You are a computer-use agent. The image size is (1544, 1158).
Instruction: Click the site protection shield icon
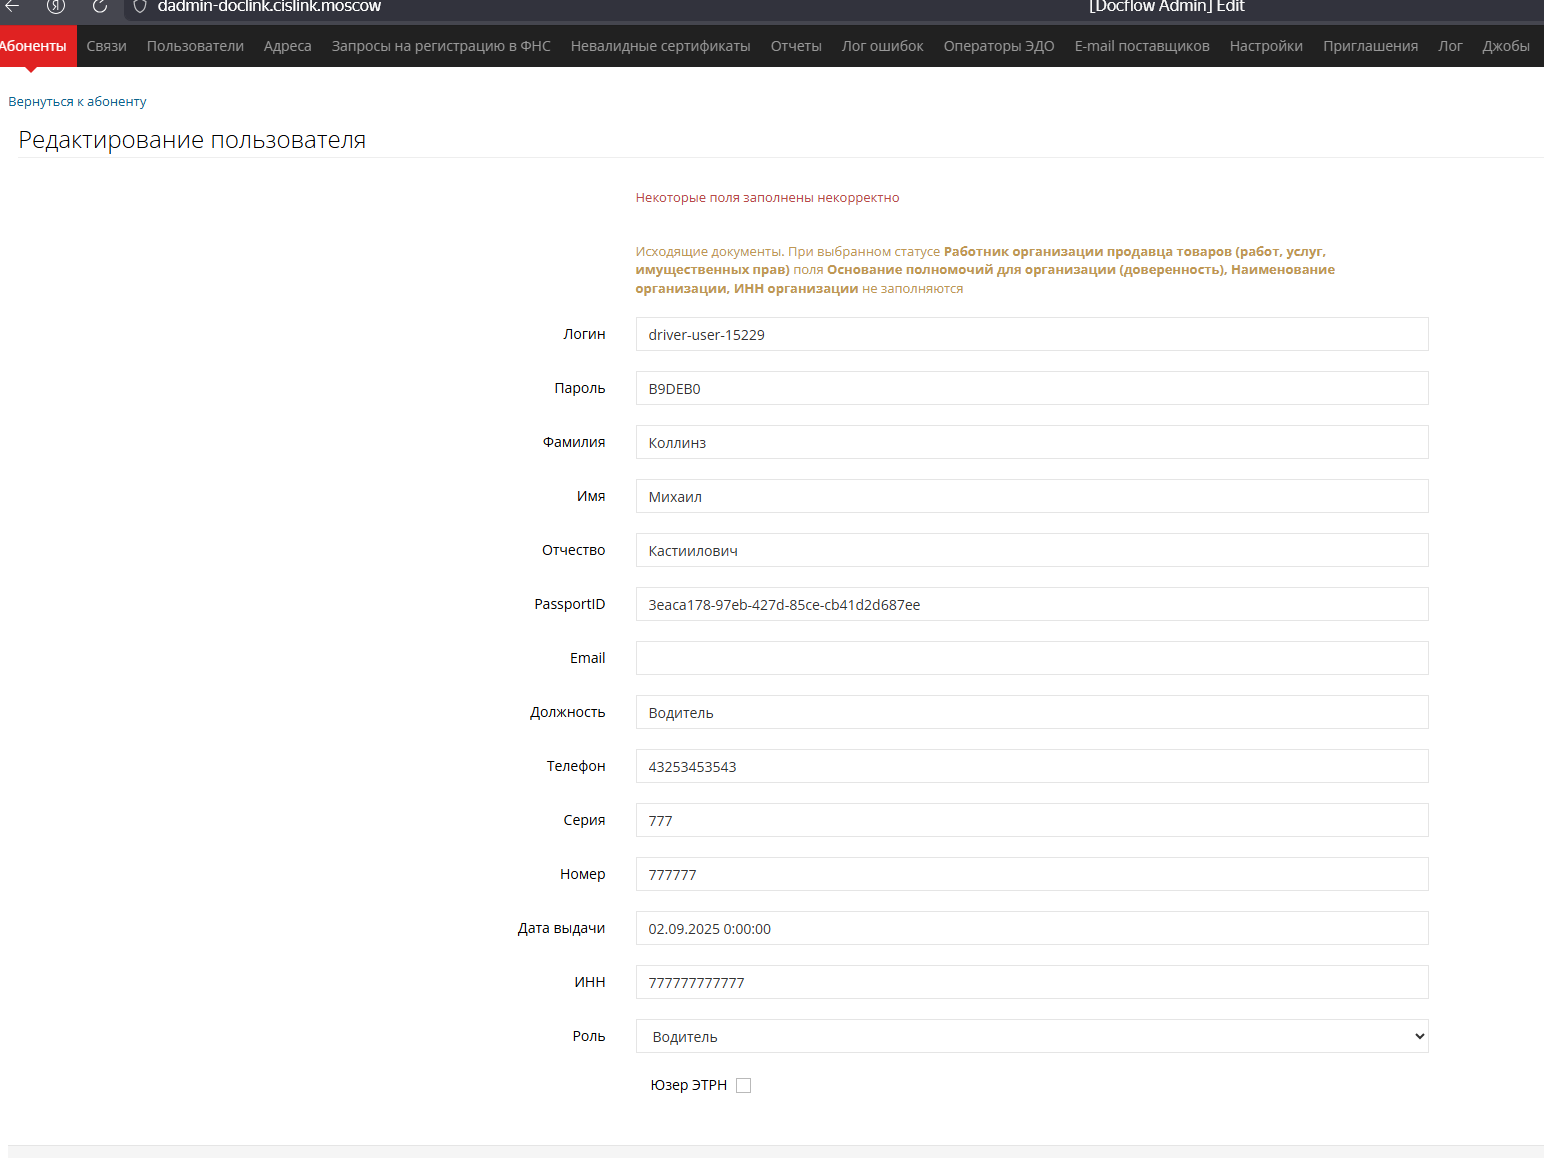[x=140, y=6]
